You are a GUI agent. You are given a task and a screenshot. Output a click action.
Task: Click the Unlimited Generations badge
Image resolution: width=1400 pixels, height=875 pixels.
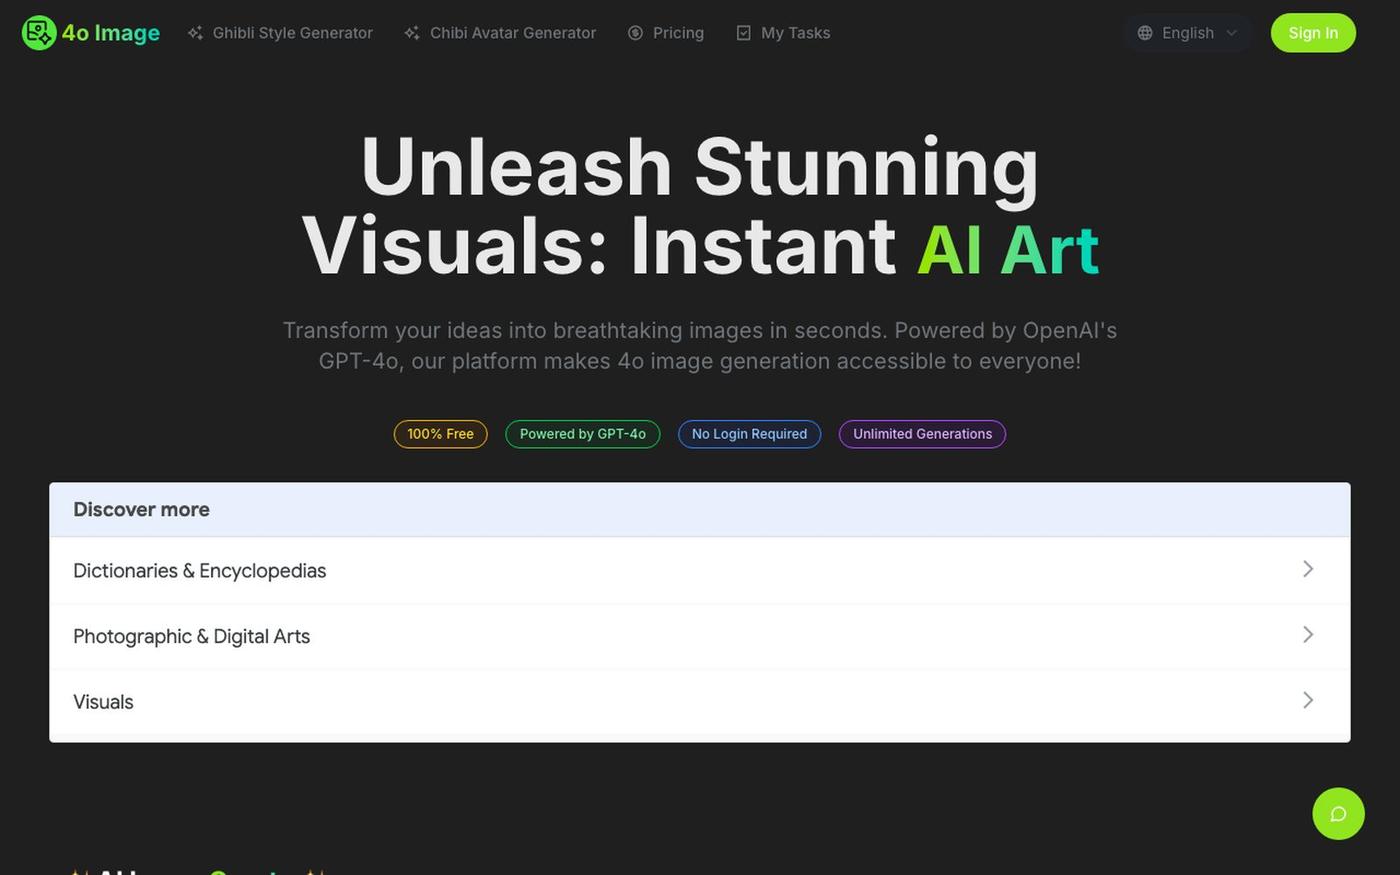coord(922,434)
